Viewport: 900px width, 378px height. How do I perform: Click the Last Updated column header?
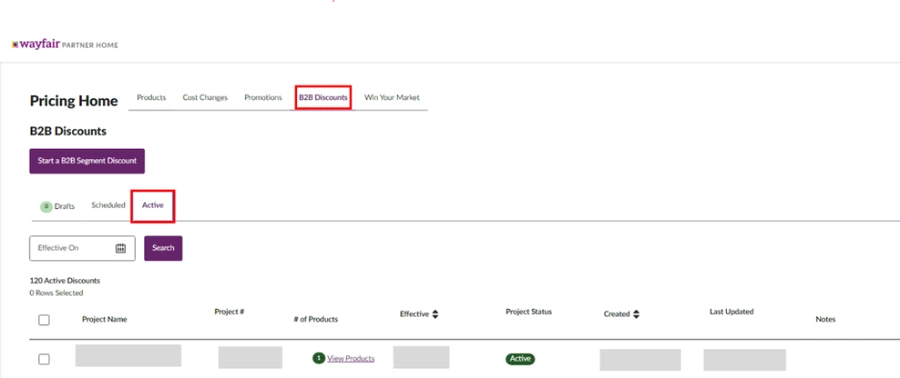click(x=731, y=312)
